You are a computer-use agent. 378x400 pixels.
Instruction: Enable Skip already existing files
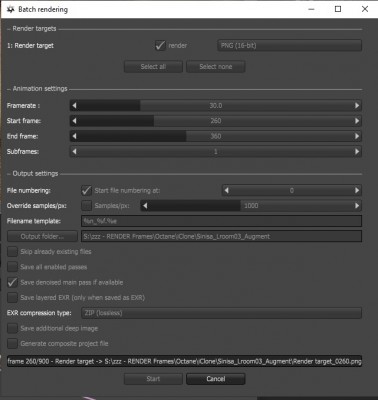point(12,252)
